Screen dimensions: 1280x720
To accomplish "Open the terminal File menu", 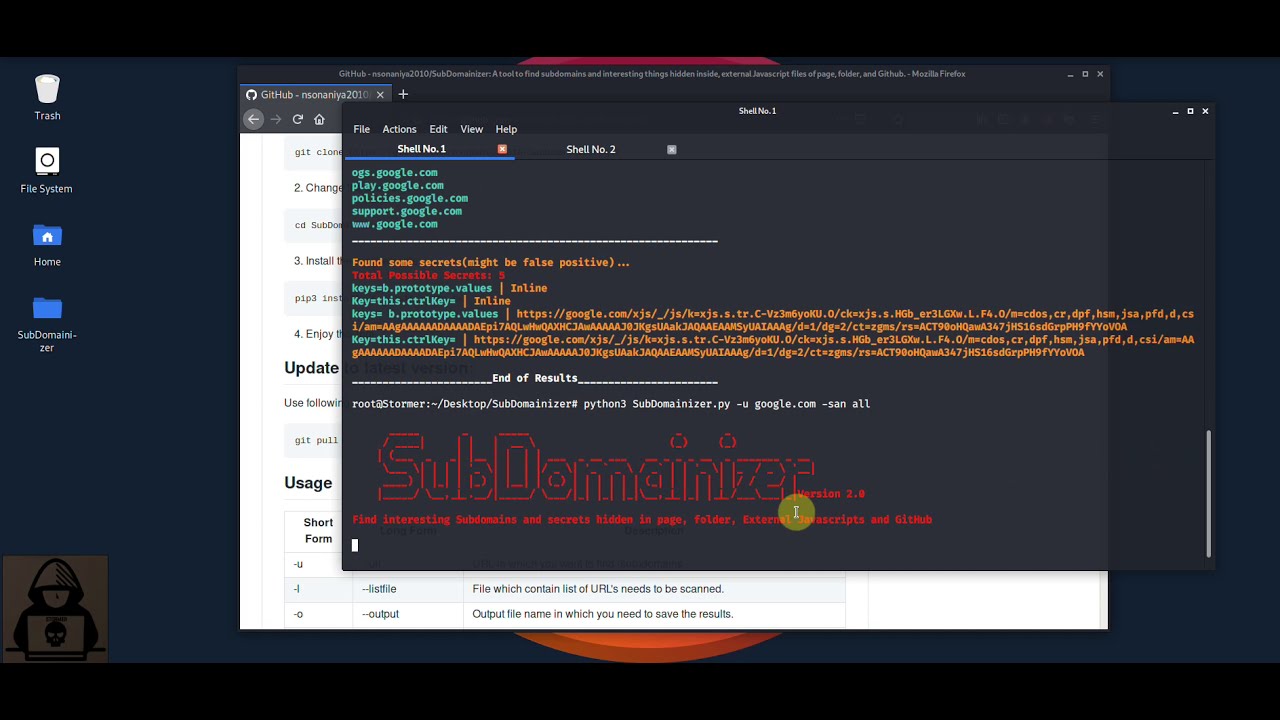I will pos(361,129).
